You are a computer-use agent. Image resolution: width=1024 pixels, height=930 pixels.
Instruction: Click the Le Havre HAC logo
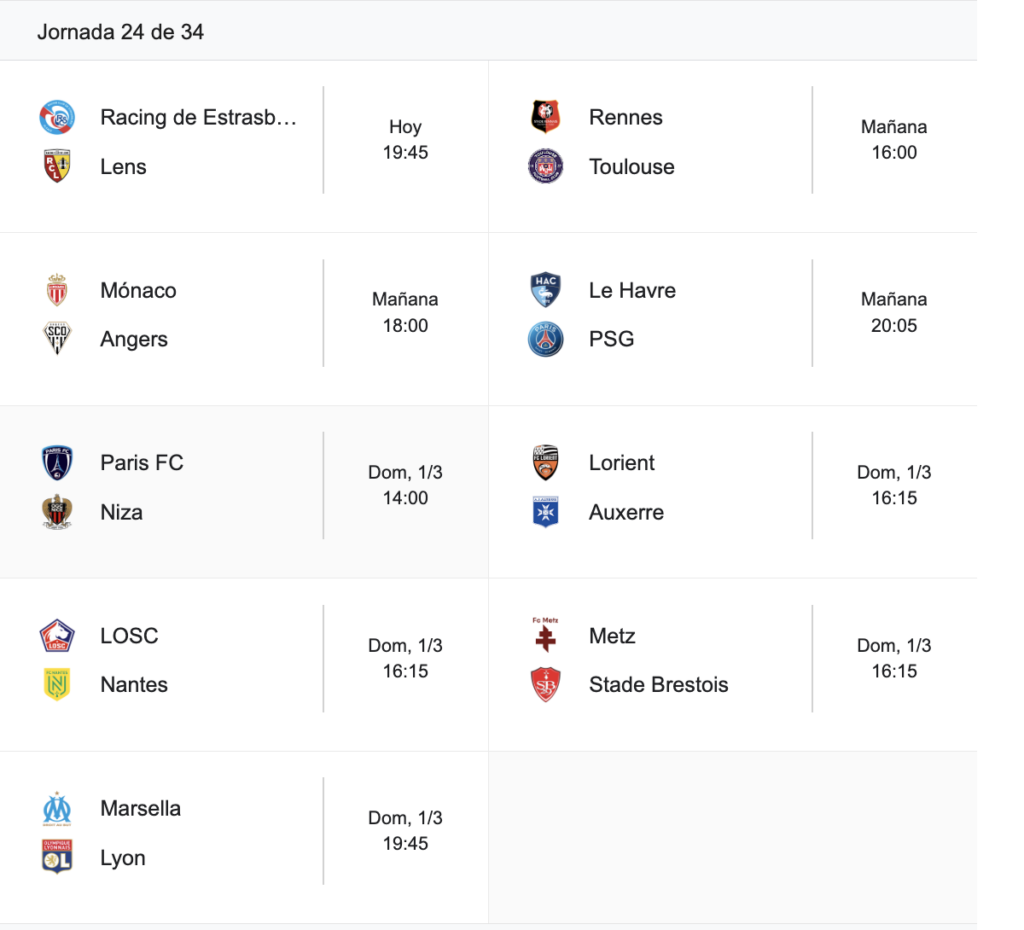(546, 290)
